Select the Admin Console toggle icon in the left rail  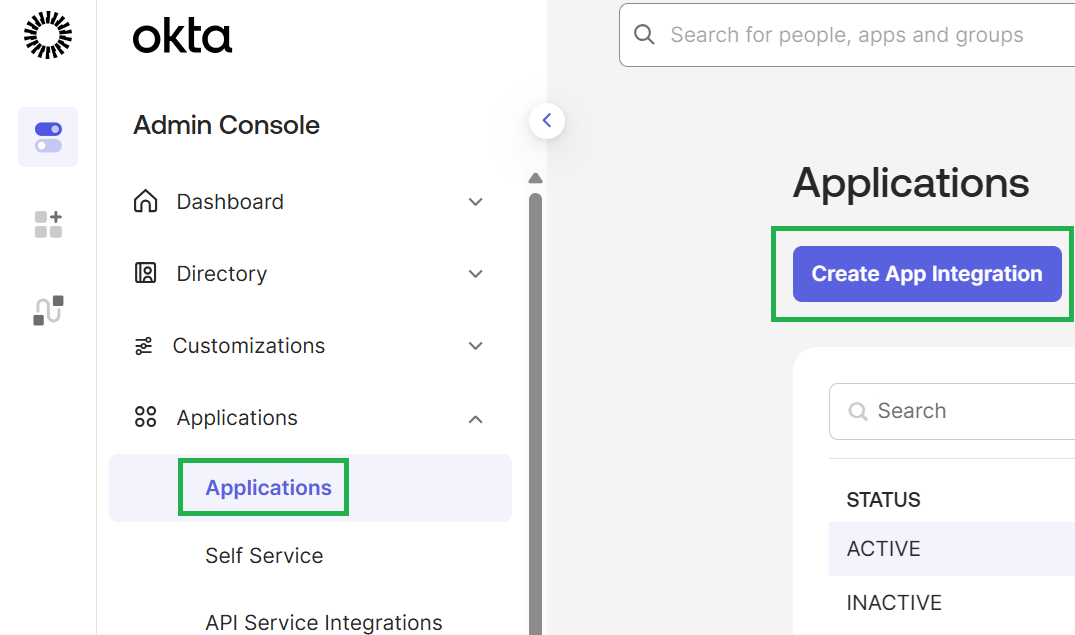(48, 137)
